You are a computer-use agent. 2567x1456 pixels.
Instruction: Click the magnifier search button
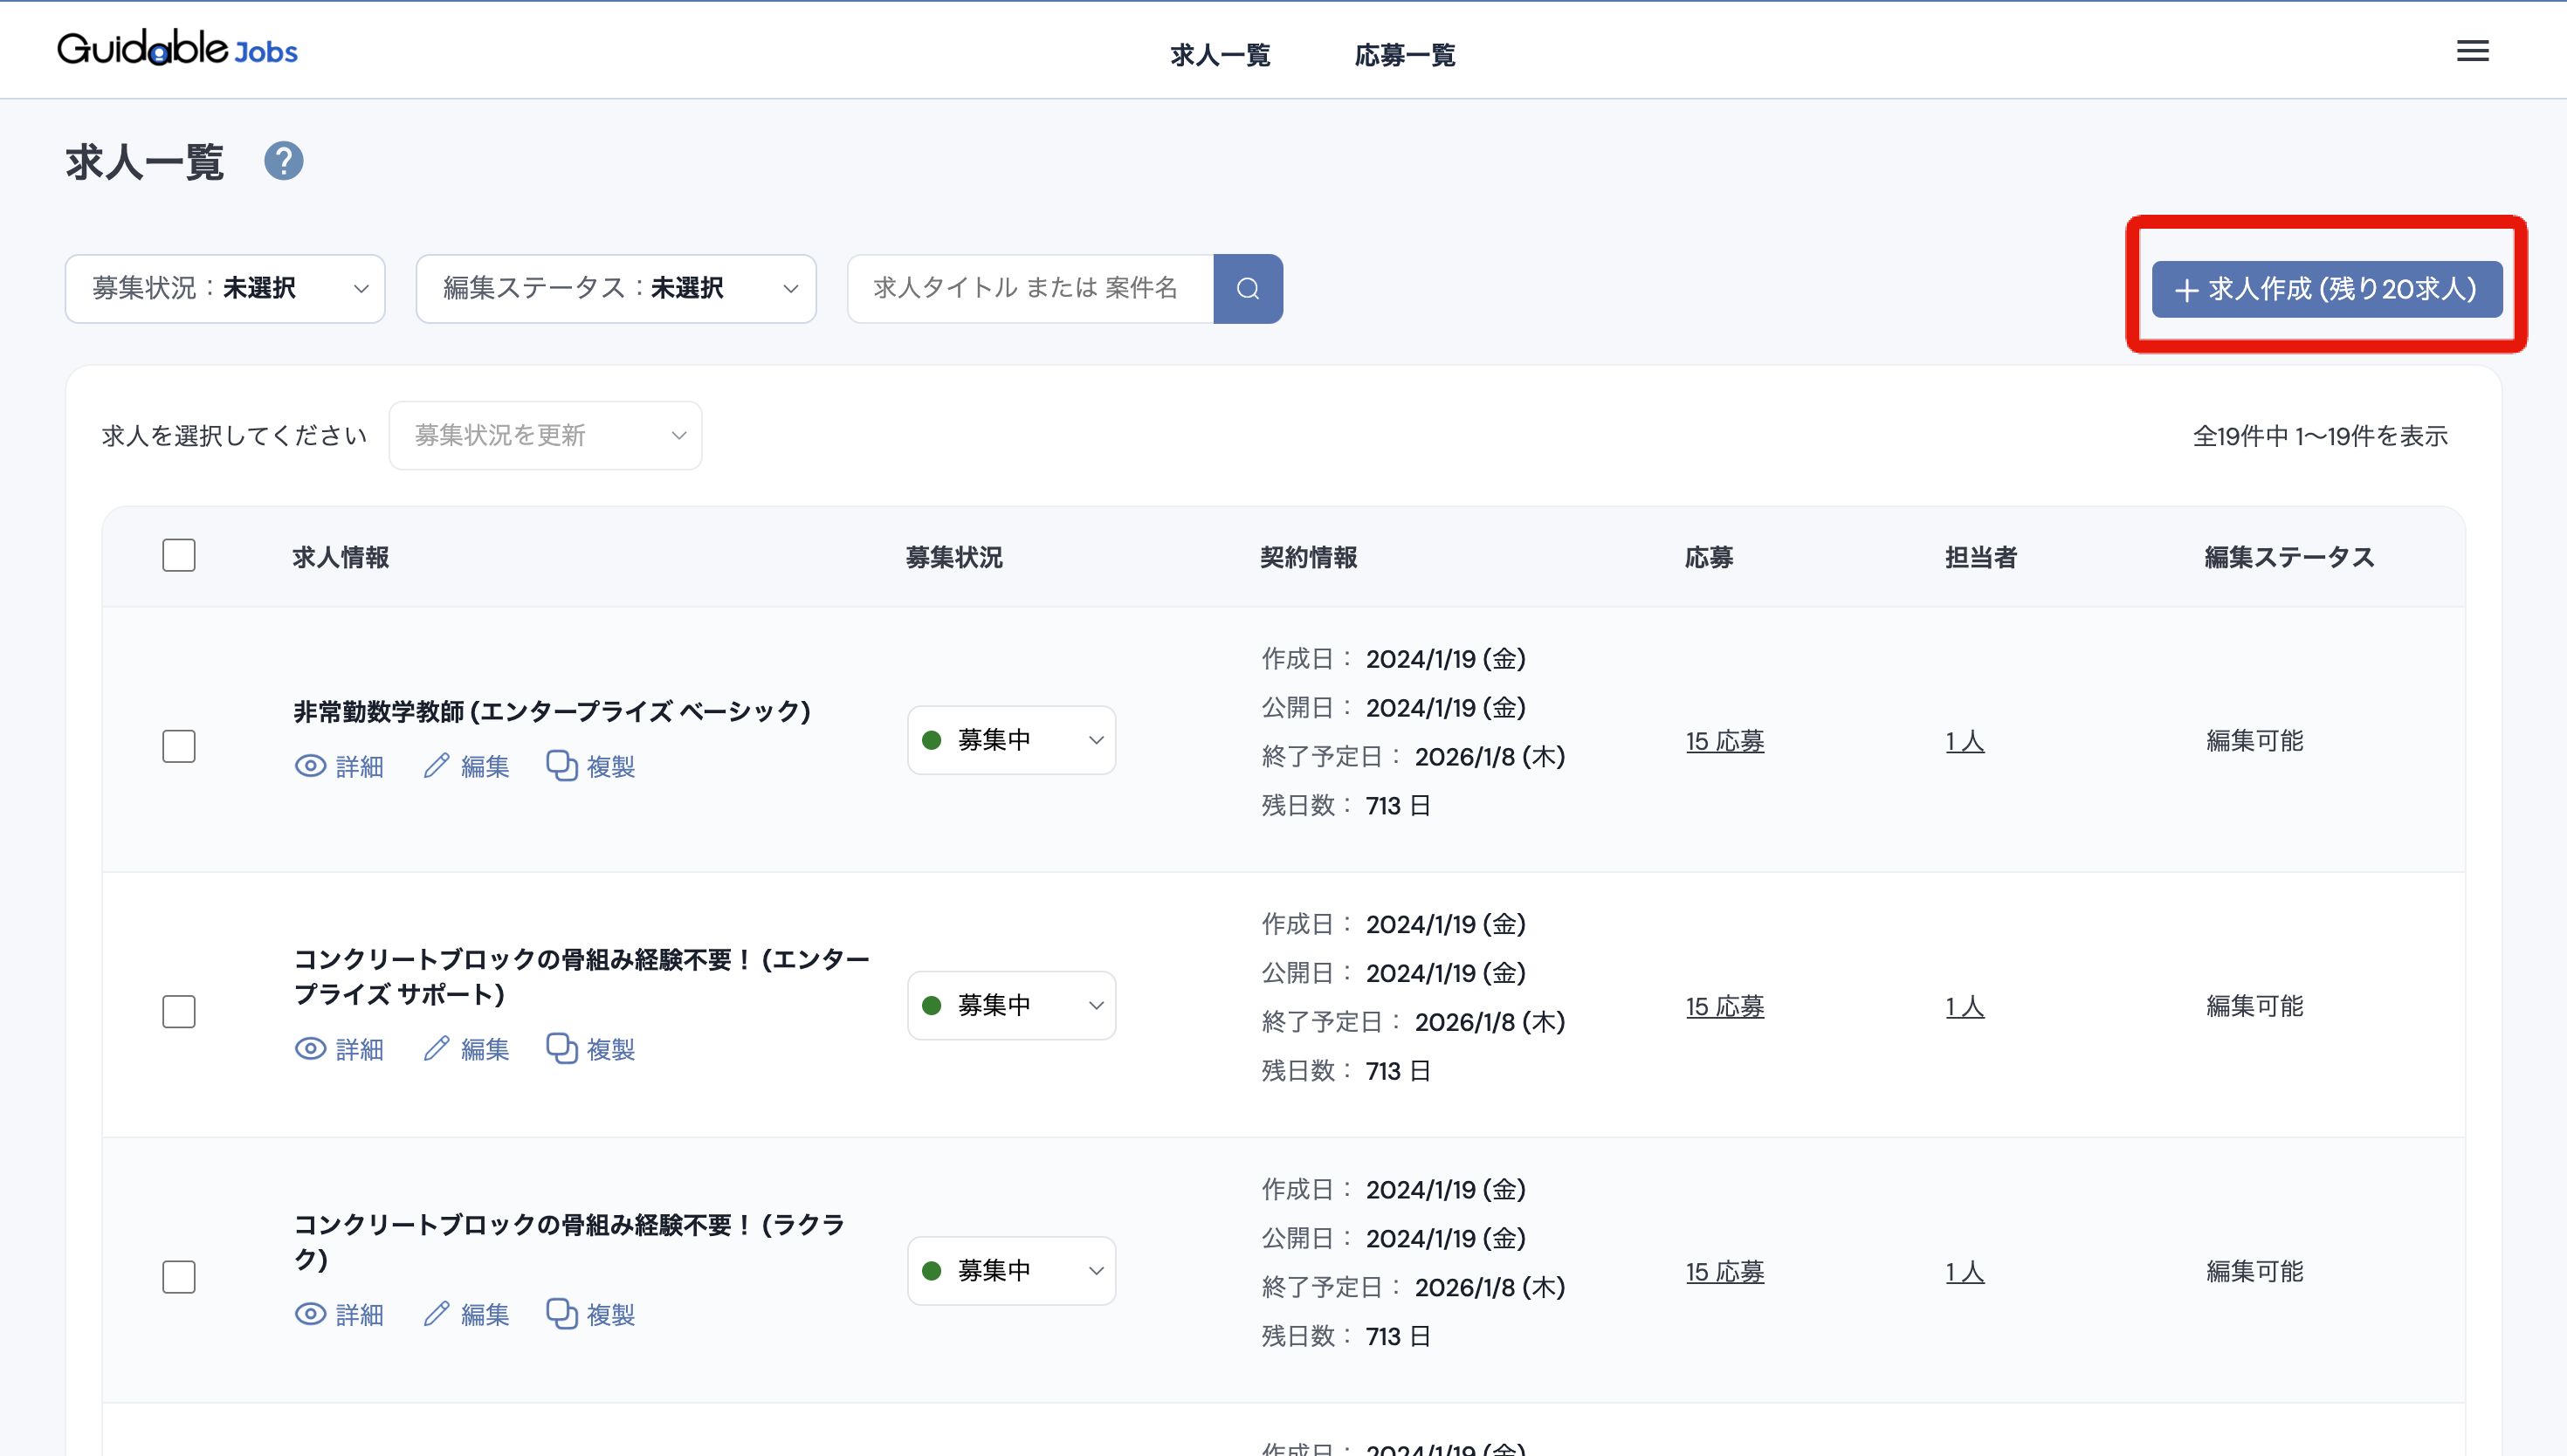coord(1247,289)
